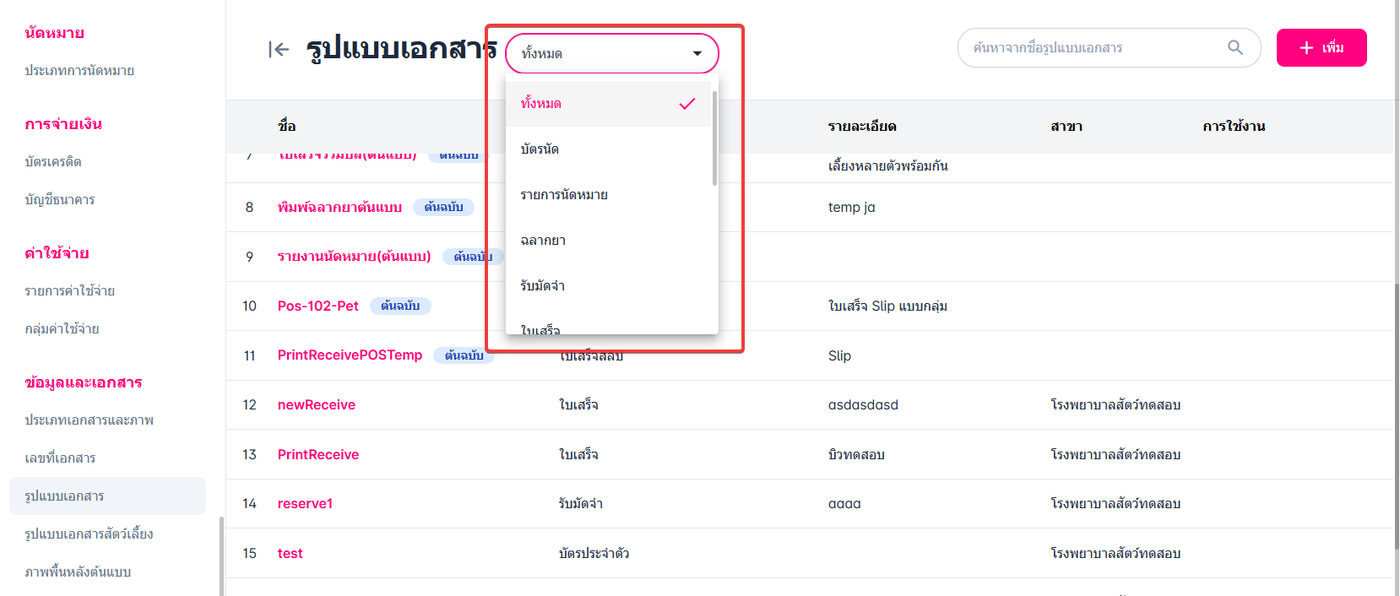Go to บัตรเครดิต in the sidebar
The height and width of the screenshot is (596, 1400).
coord(53,162)
